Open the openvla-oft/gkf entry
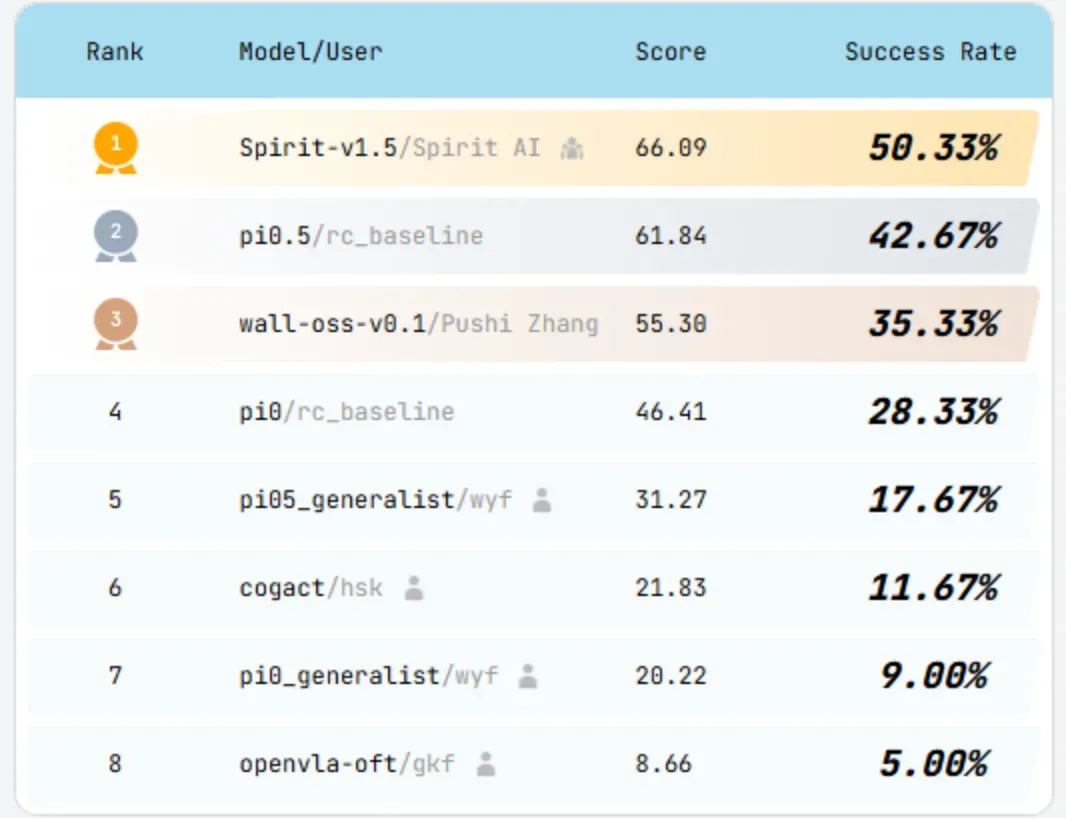This screenshot has height=818, width=1067. pyautogui.click(x=347, y=764)
